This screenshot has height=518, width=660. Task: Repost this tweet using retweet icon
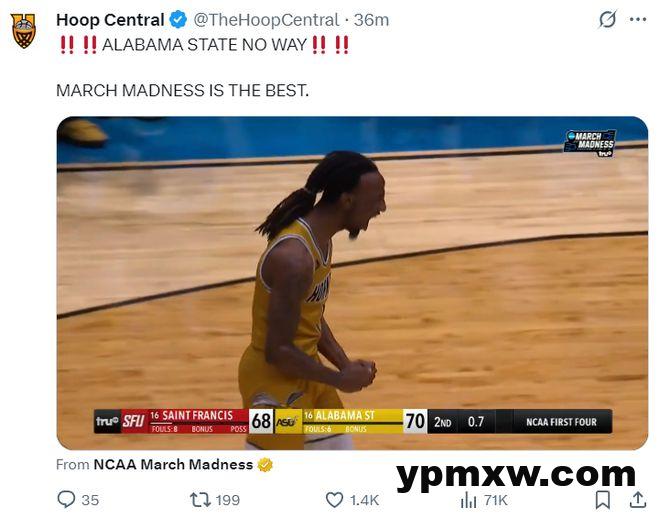coord(200,499)
